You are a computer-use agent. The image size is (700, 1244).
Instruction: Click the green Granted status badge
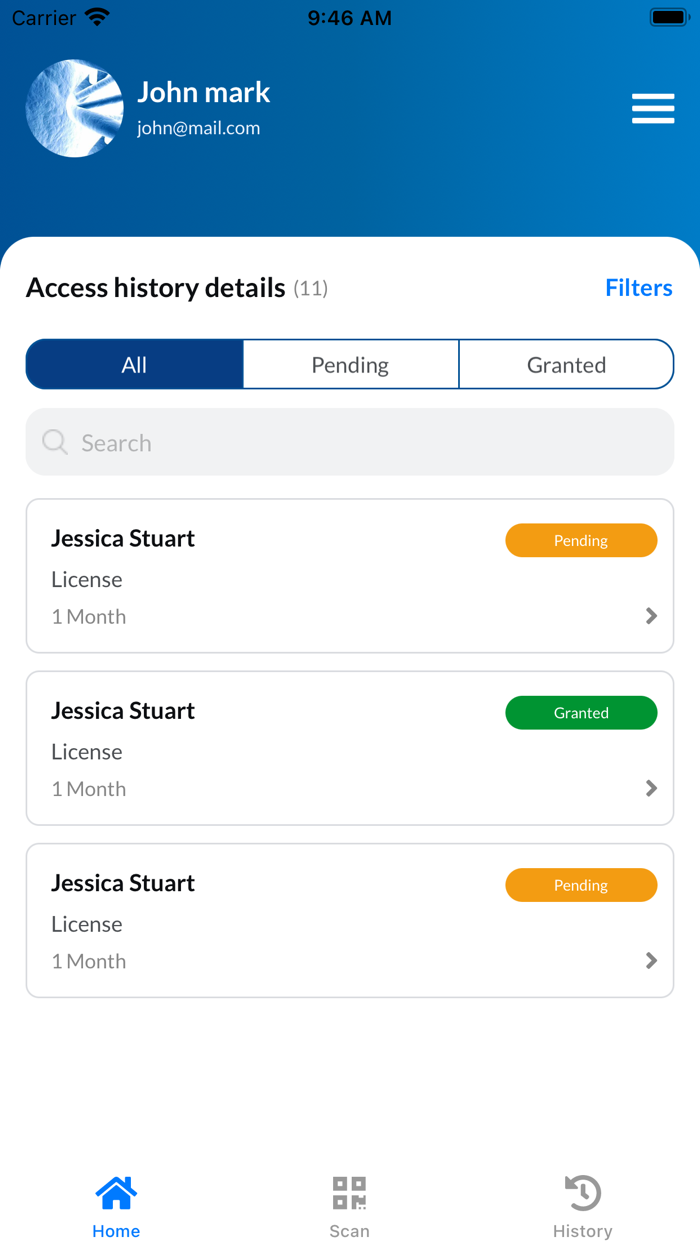[x=581, y=713]
